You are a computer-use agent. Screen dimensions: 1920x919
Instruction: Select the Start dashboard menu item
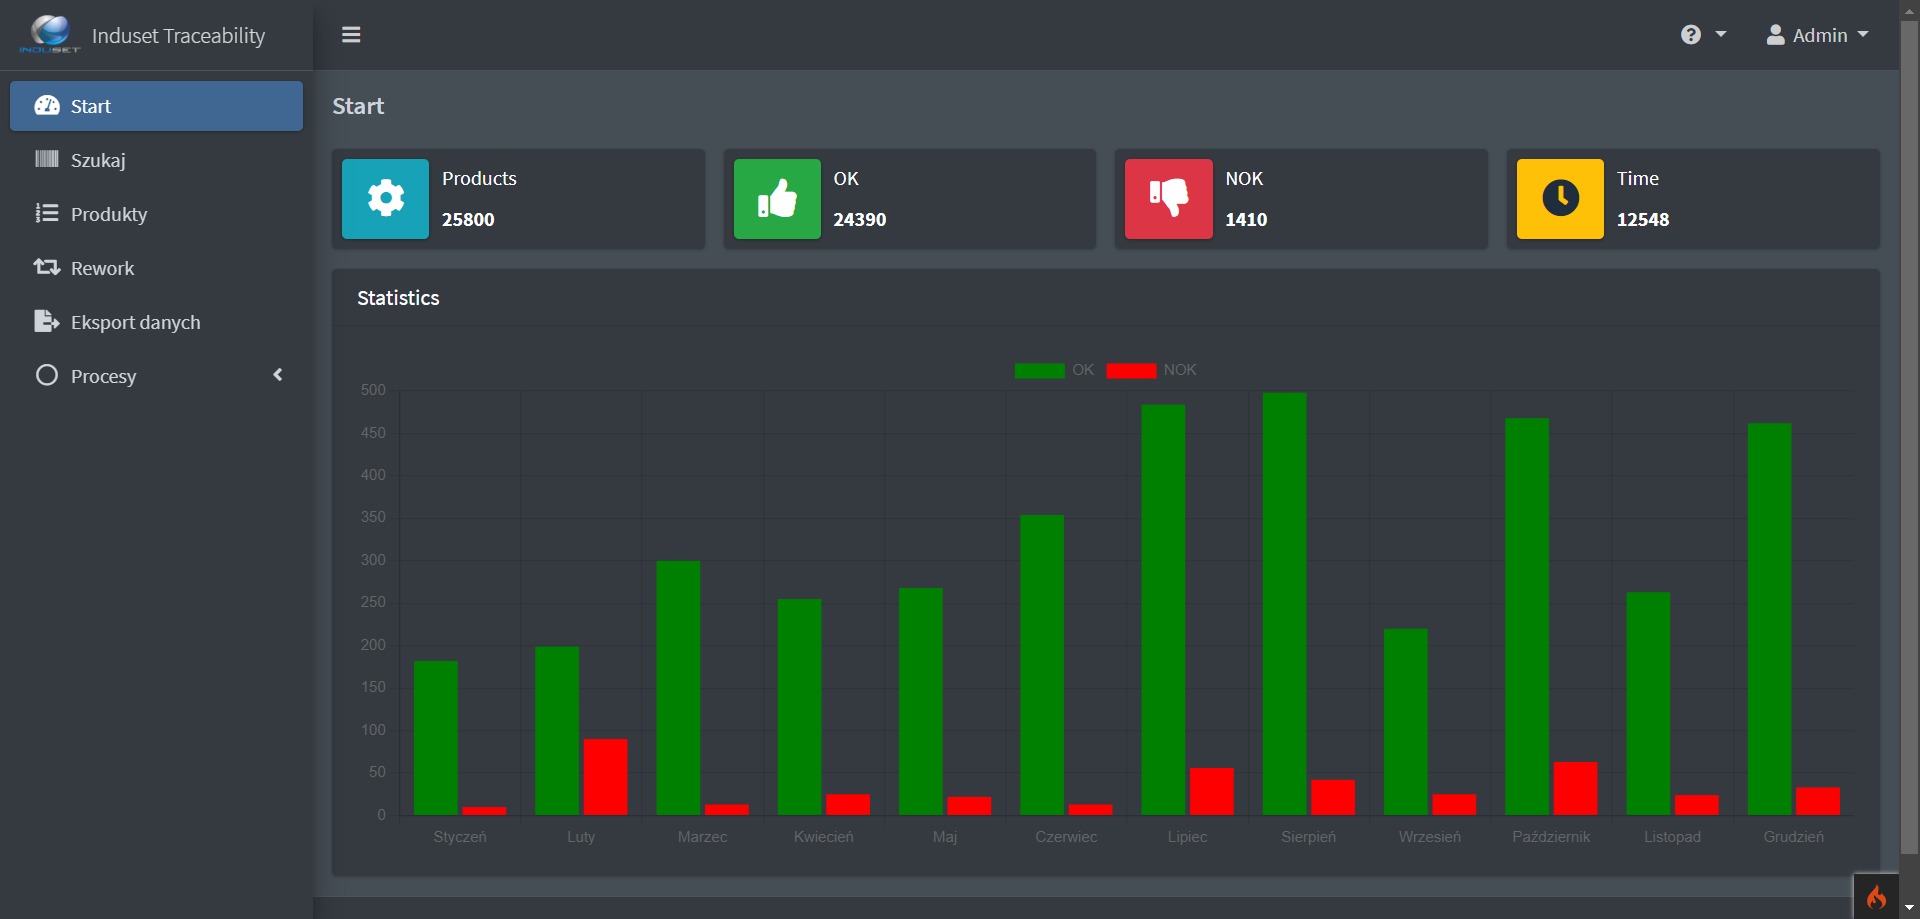pyautogui.click(x=156, y=106)
